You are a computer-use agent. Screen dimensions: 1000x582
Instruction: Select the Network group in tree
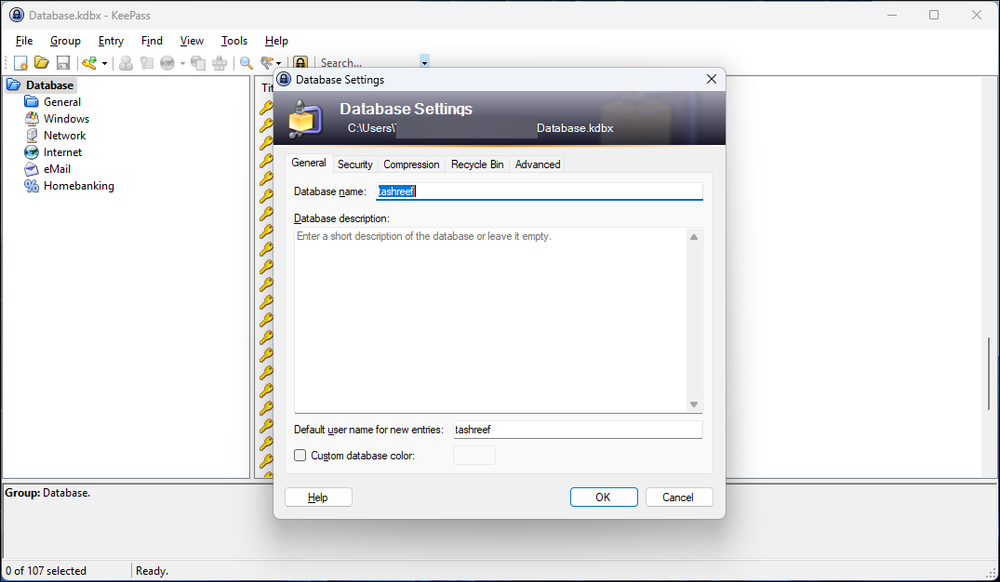coord(64,135)
